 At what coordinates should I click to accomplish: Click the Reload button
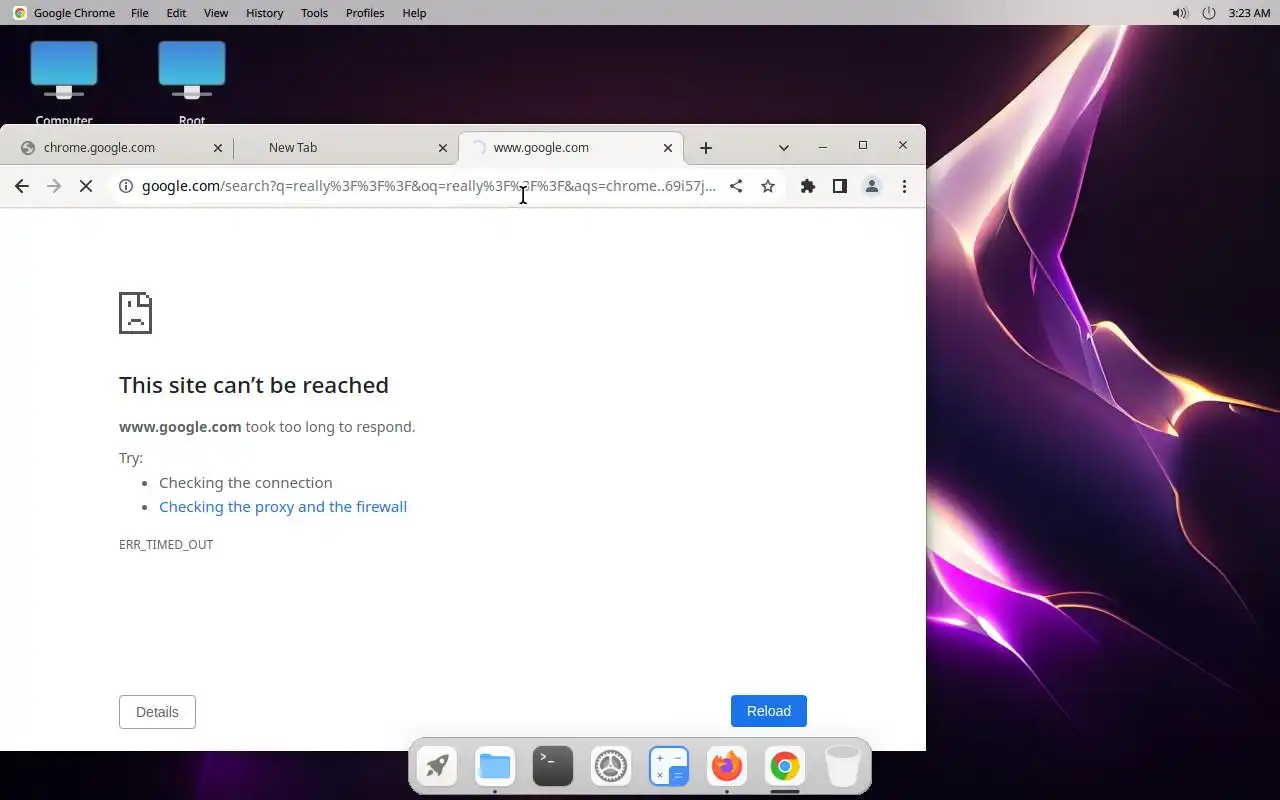tap(769, 711)
